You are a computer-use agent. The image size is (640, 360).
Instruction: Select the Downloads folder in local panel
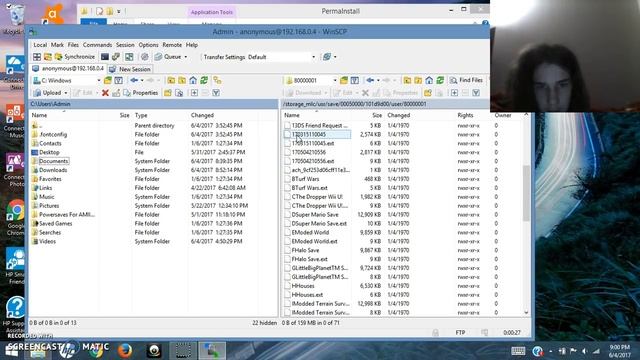[x=53, y=170]
